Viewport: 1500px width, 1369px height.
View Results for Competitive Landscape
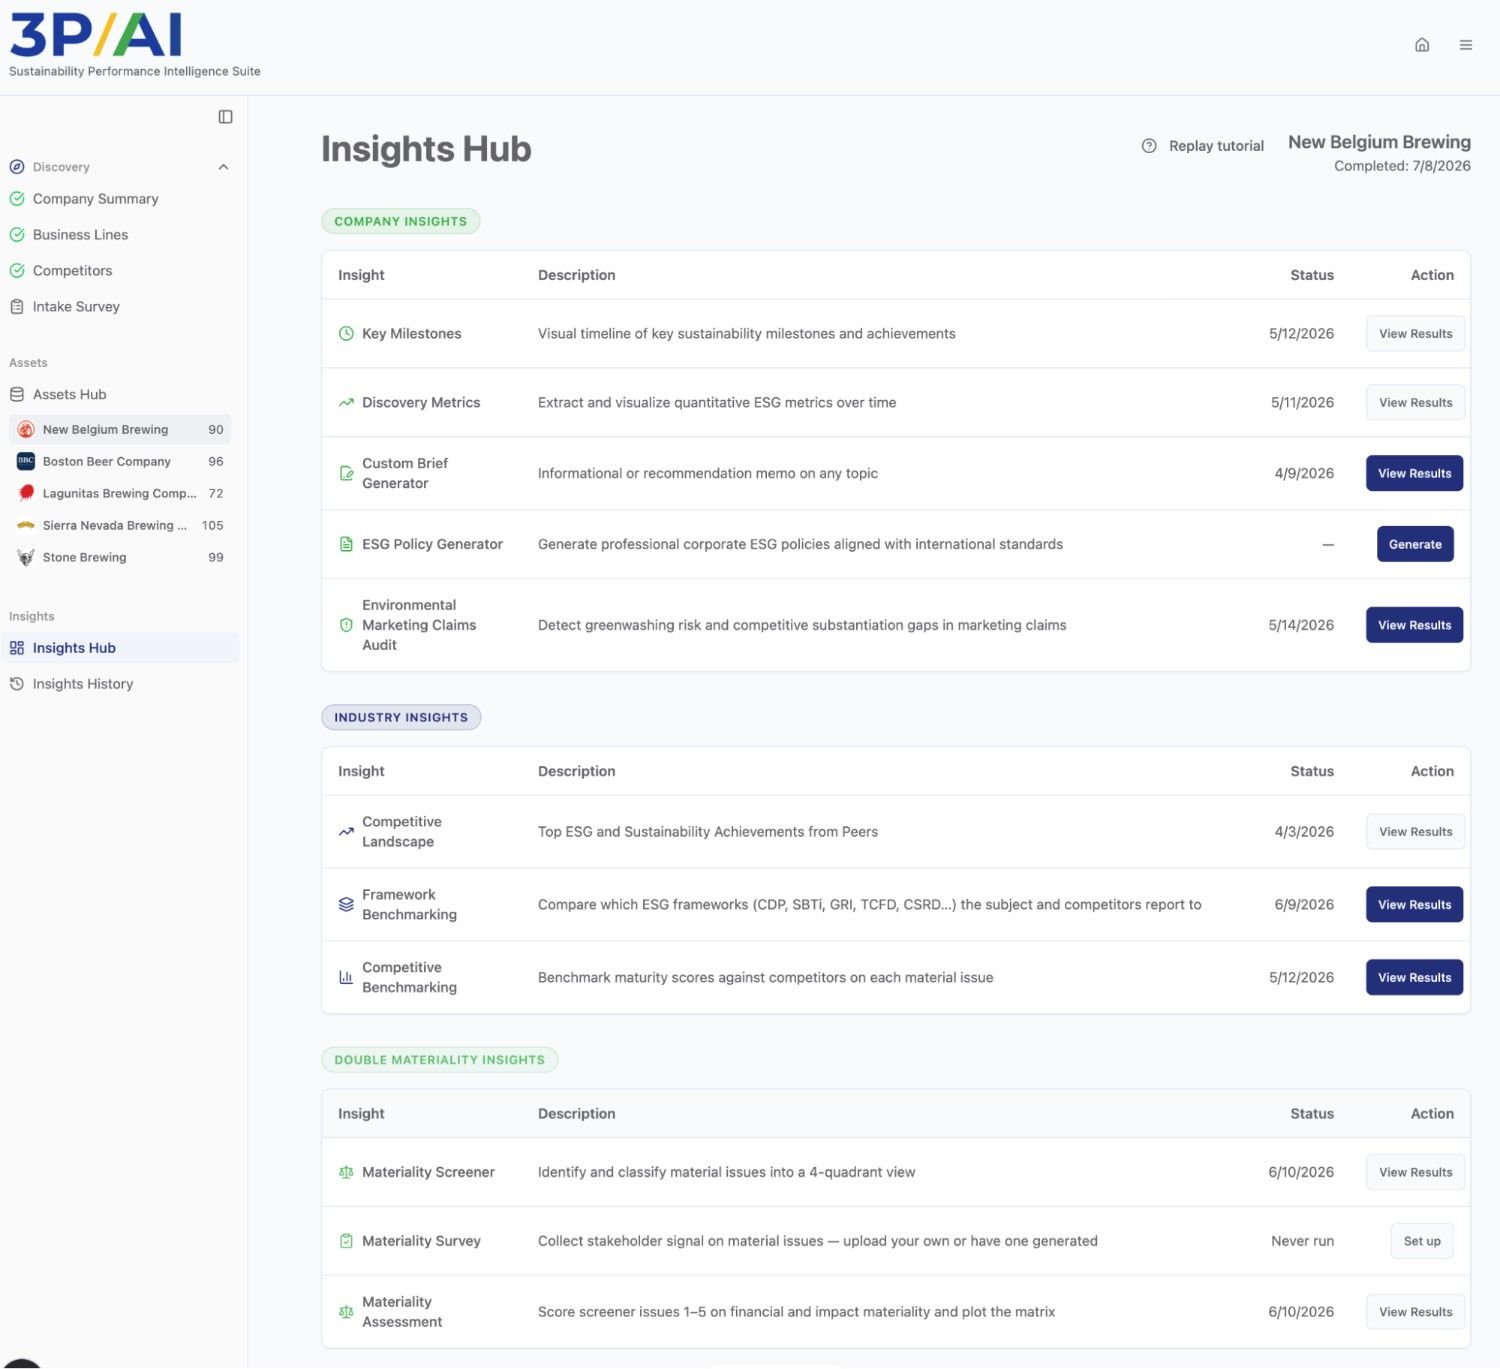click(1415, 832)
